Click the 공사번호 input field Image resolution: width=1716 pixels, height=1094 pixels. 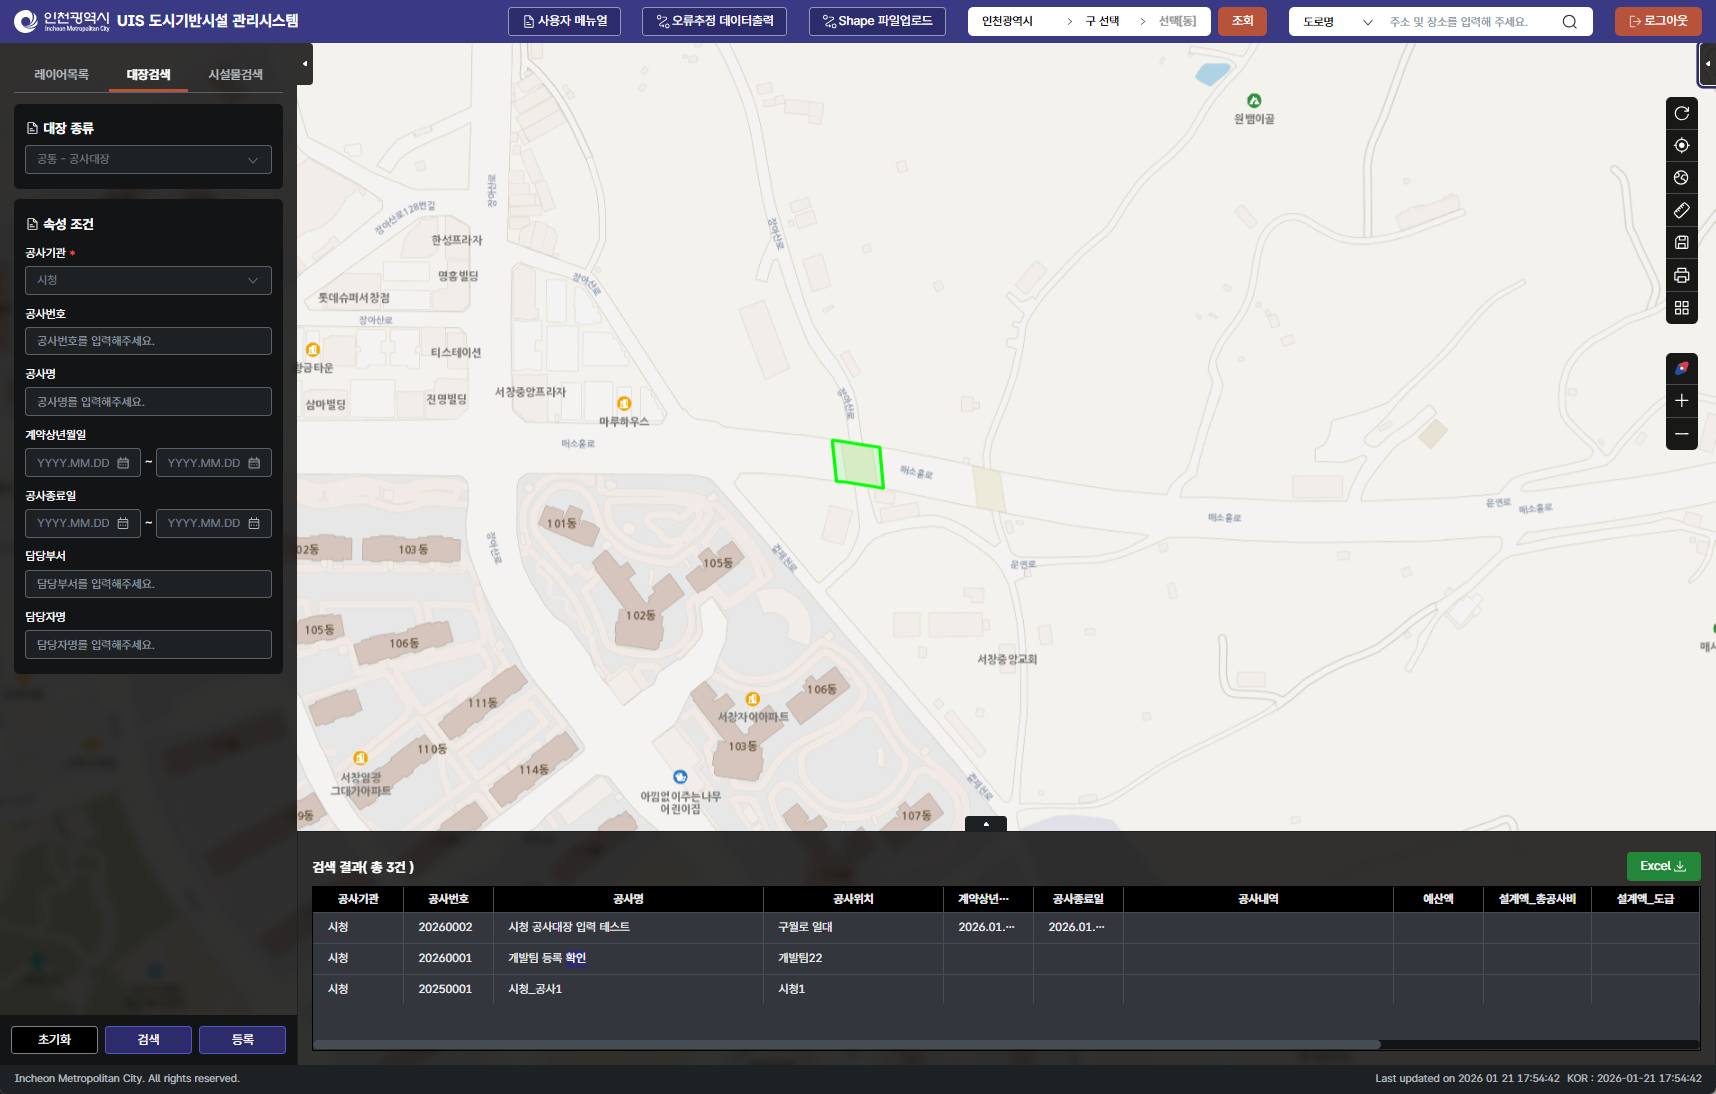click(x=148, y=341)
